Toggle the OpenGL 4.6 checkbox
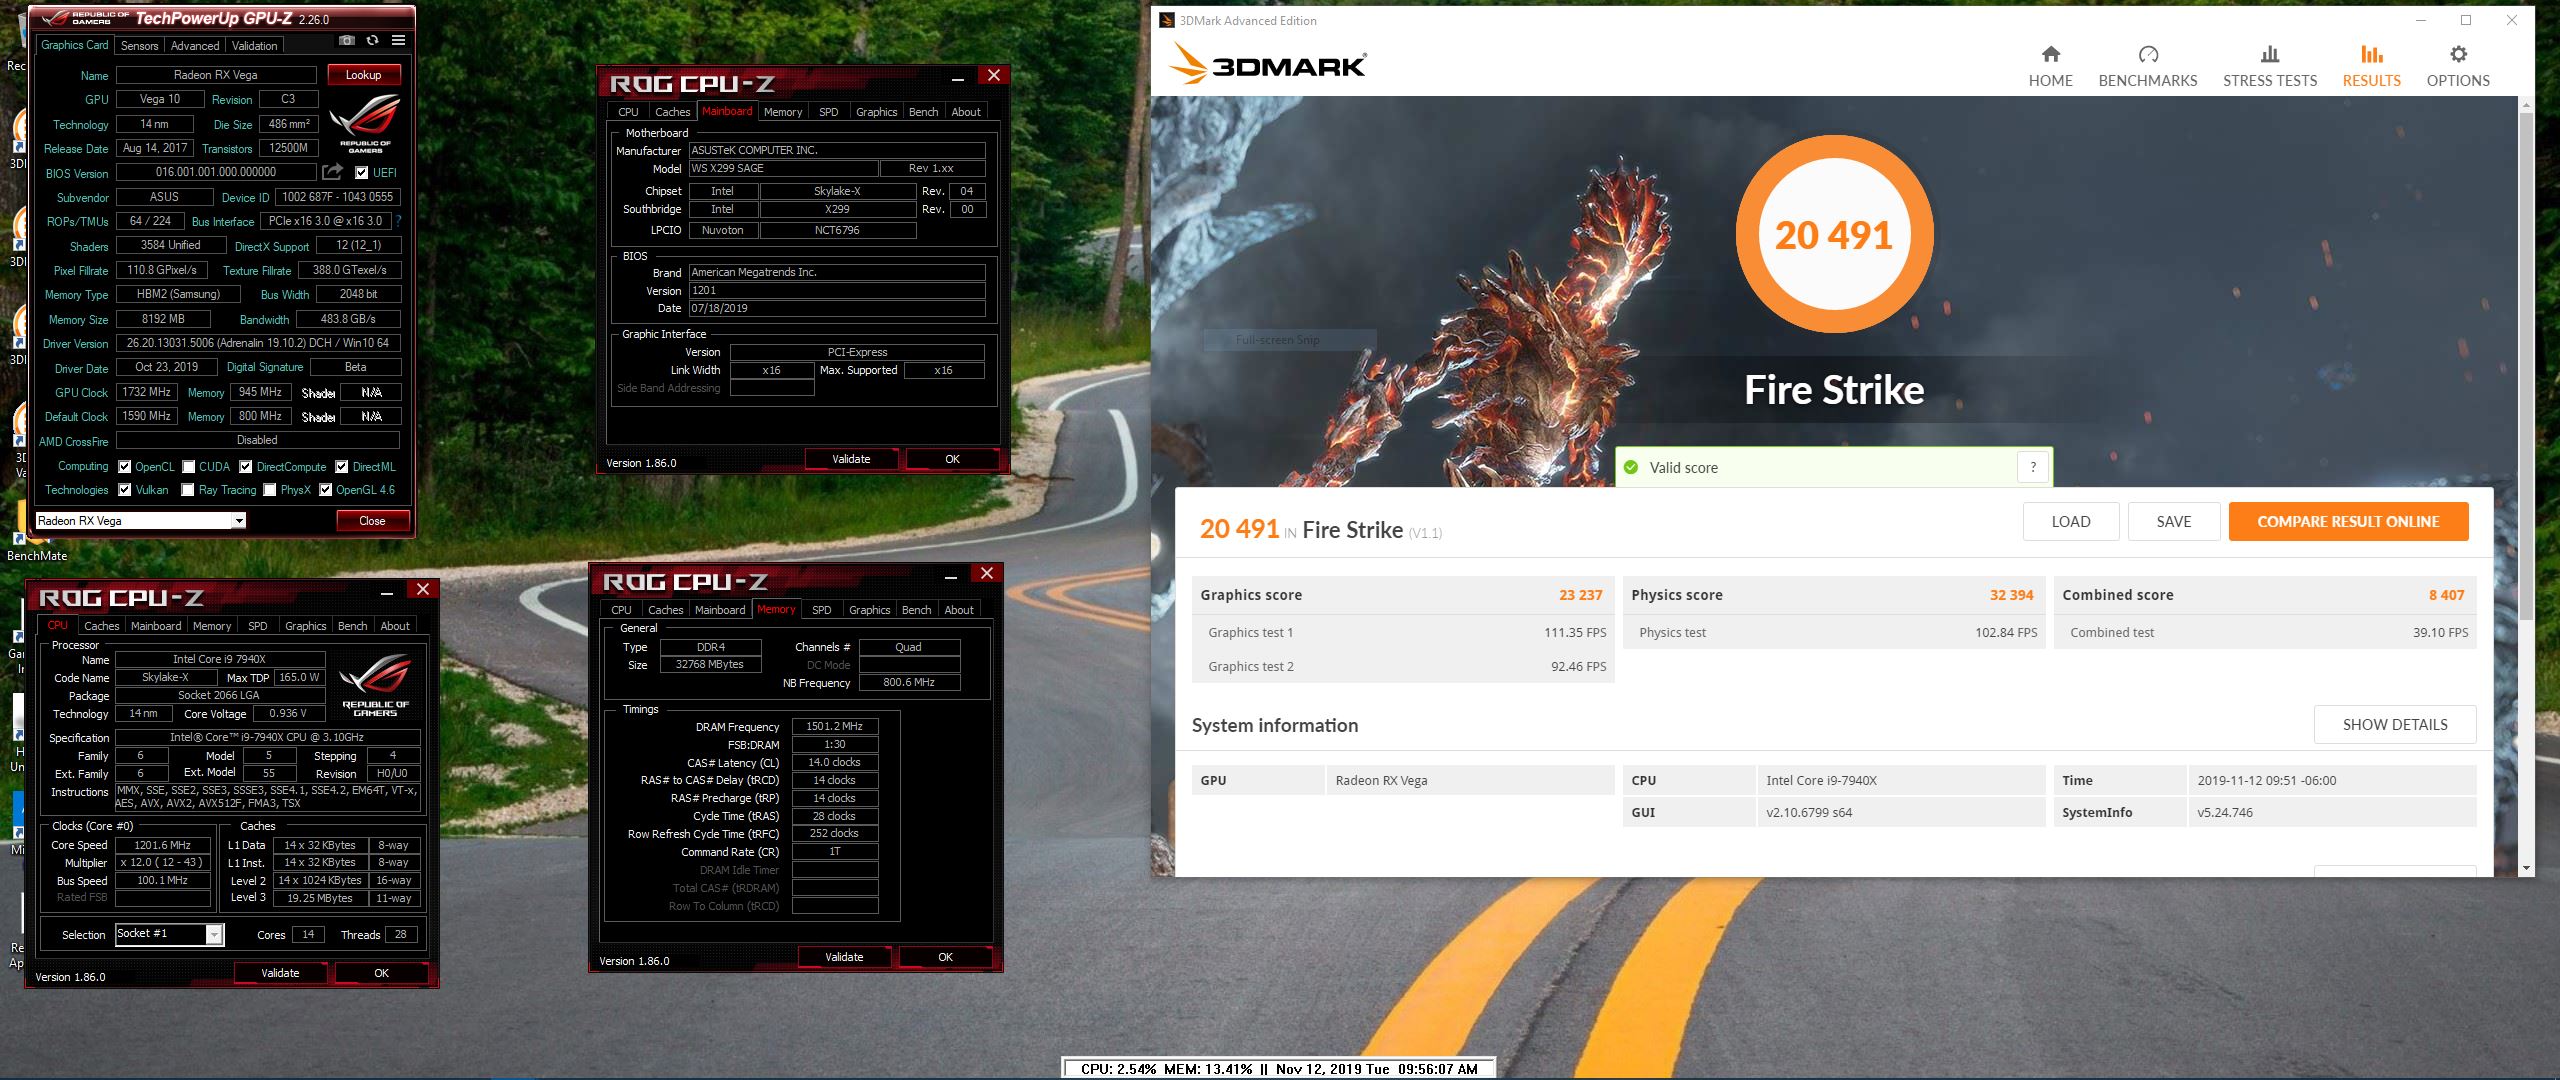 326,490
